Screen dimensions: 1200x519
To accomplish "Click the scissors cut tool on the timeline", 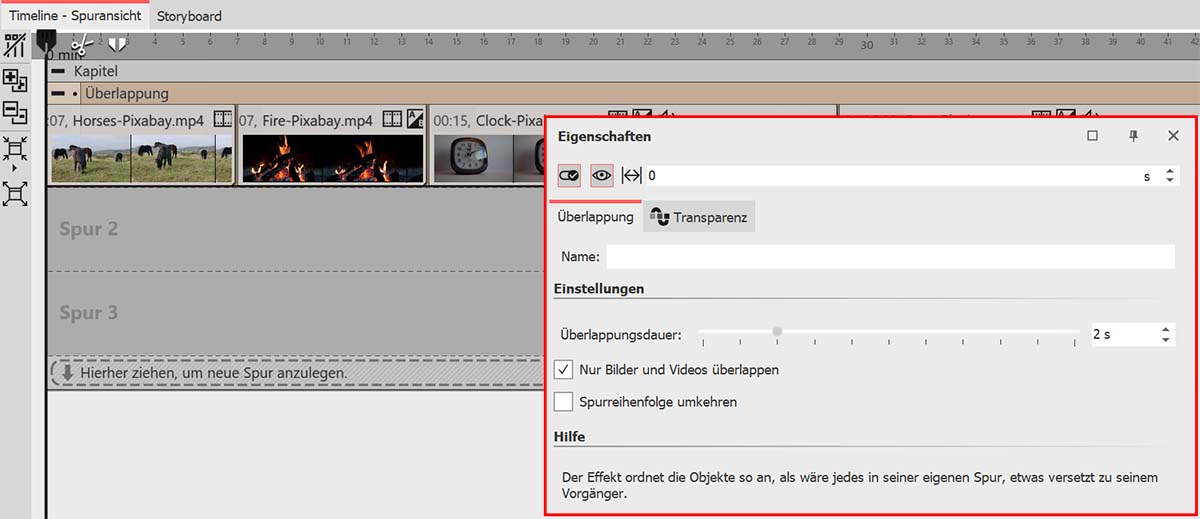I will tap(84, 43).
